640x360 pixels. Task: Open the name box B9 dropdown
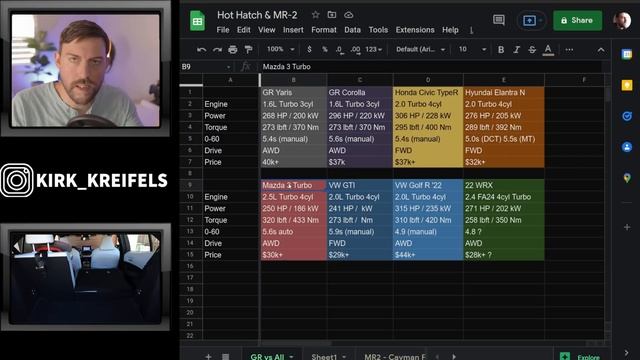tap(228, 67)
